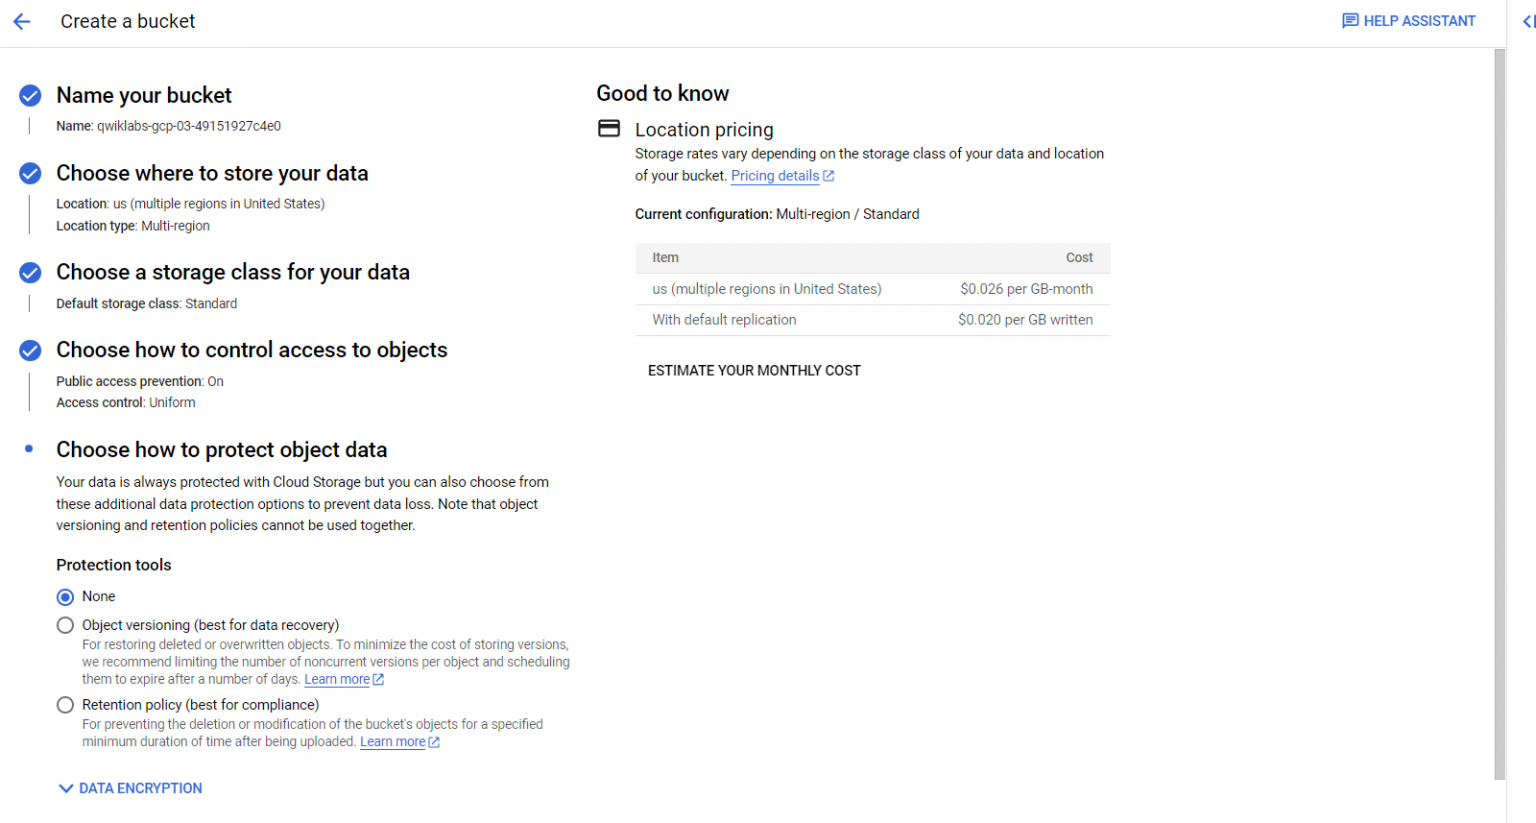This screenshot has width=1536, height=823.
Task: Click the back arrow to exit bucket creation
Action: [22, 21]
